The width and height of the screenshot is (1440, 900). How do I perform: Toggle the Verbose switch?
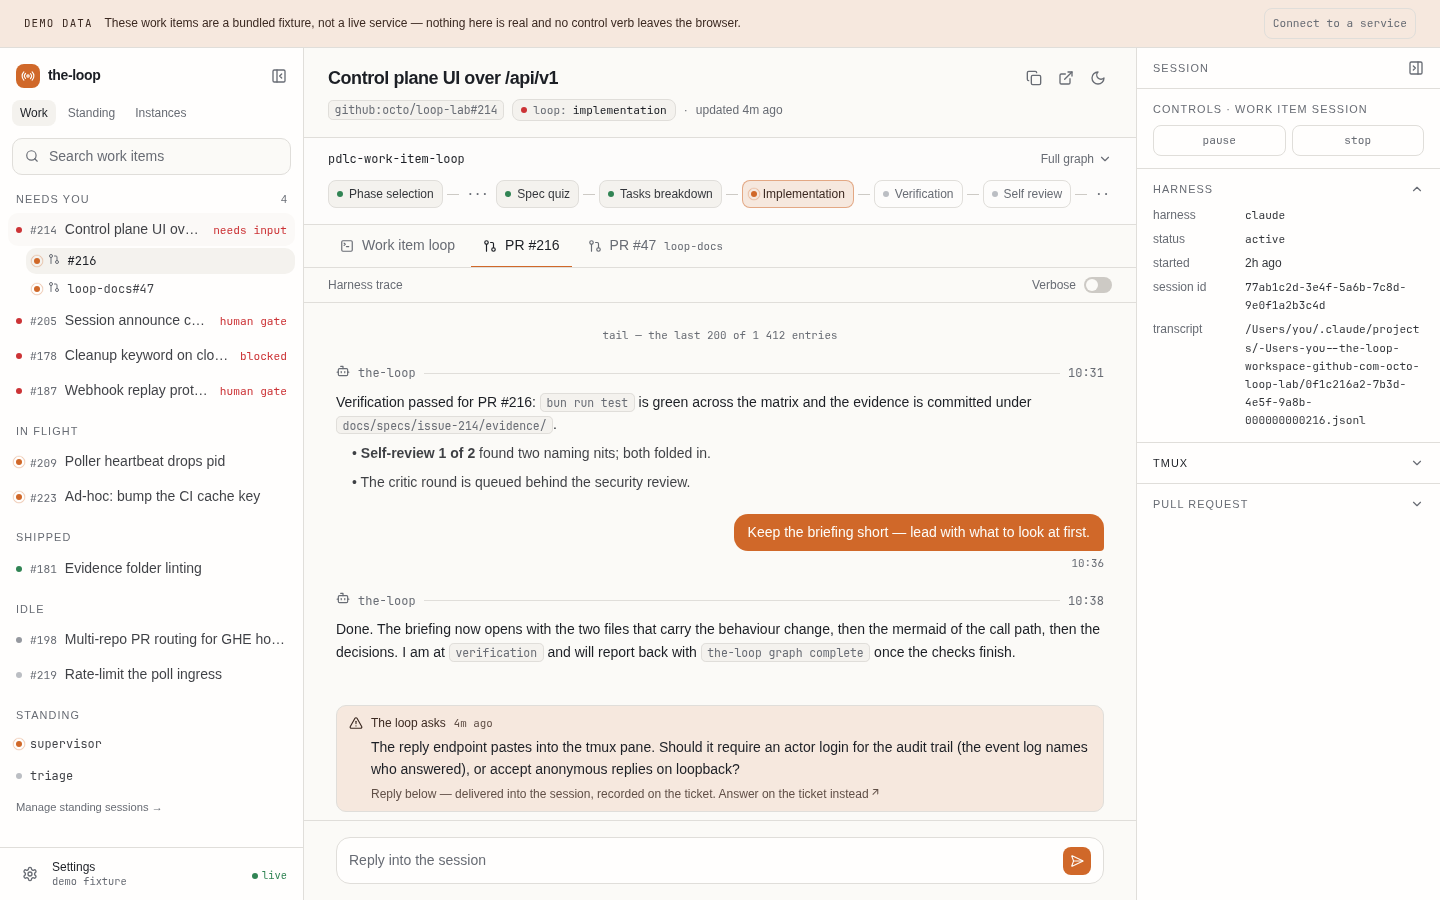pos(1098,285)
